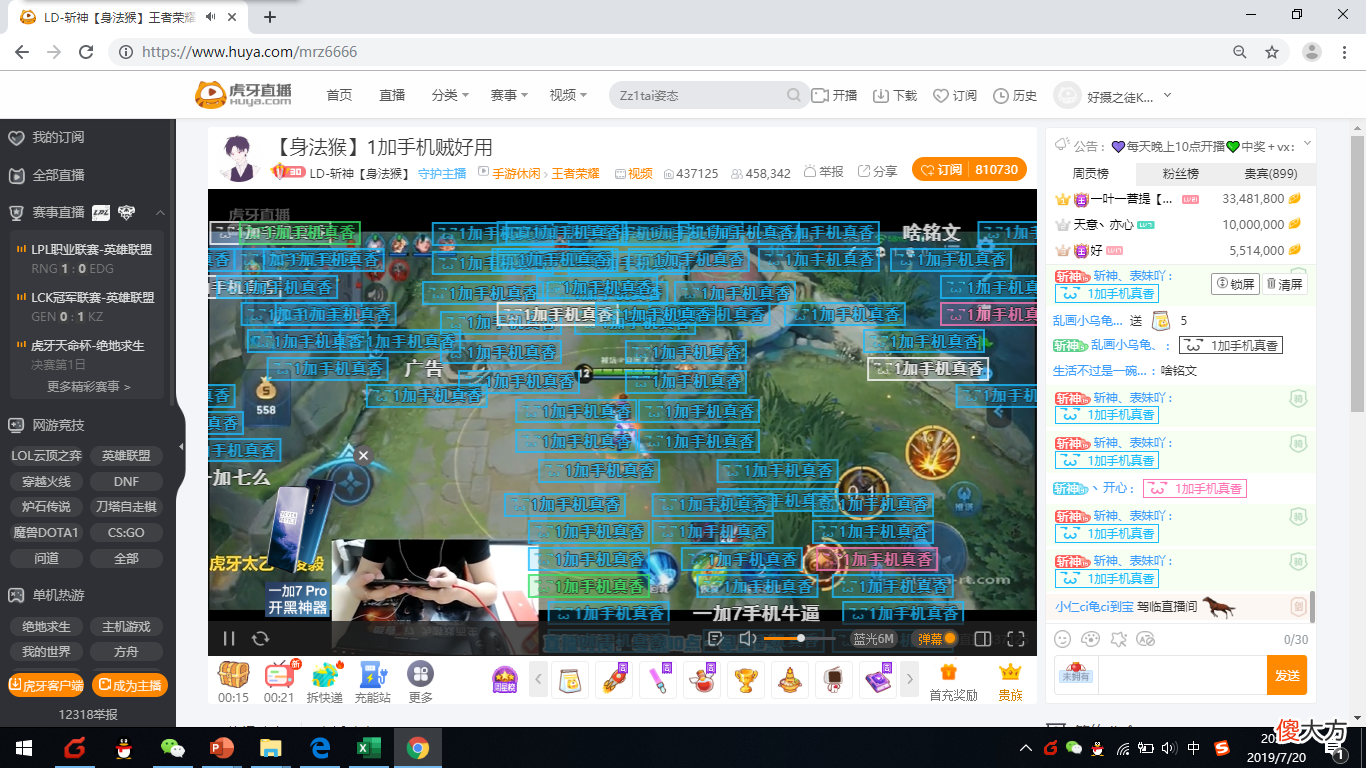Collapse the 赛事直播 sidebar section
Image resolution: width=1366 pixels, height=768 pixels.
click(160, 213)
